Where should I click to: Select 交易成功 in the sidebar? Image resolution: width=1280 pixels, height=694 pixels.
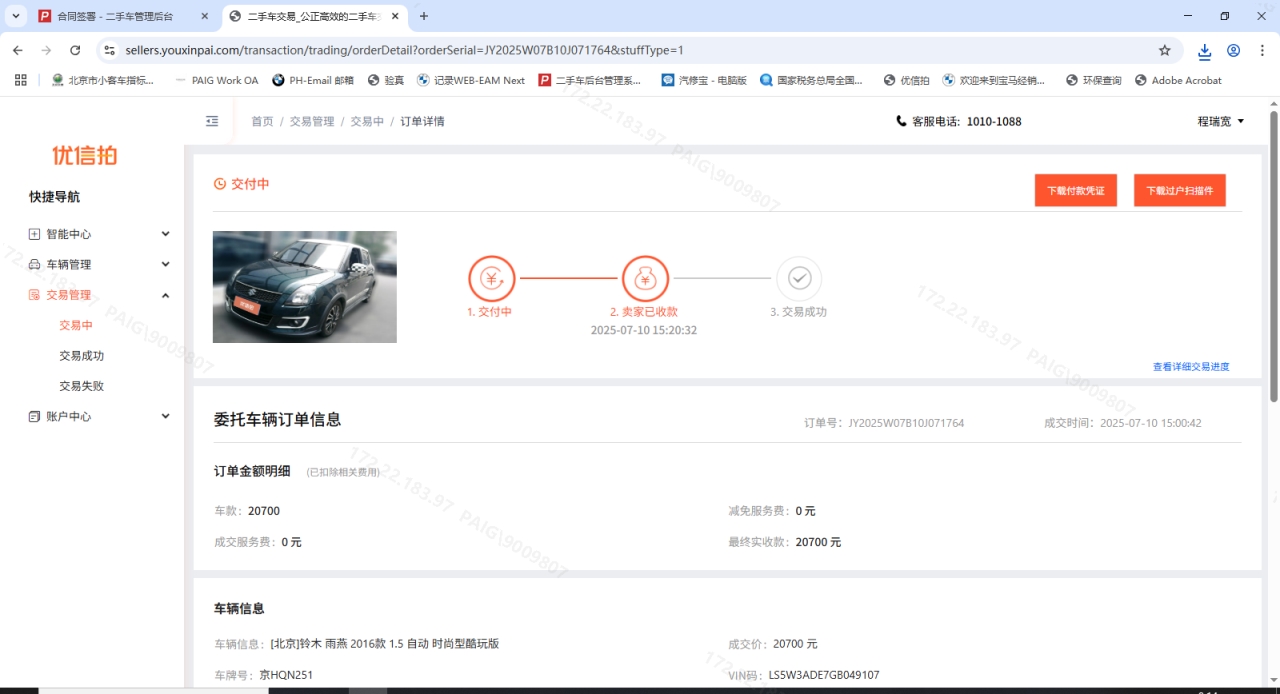[82, 355]
